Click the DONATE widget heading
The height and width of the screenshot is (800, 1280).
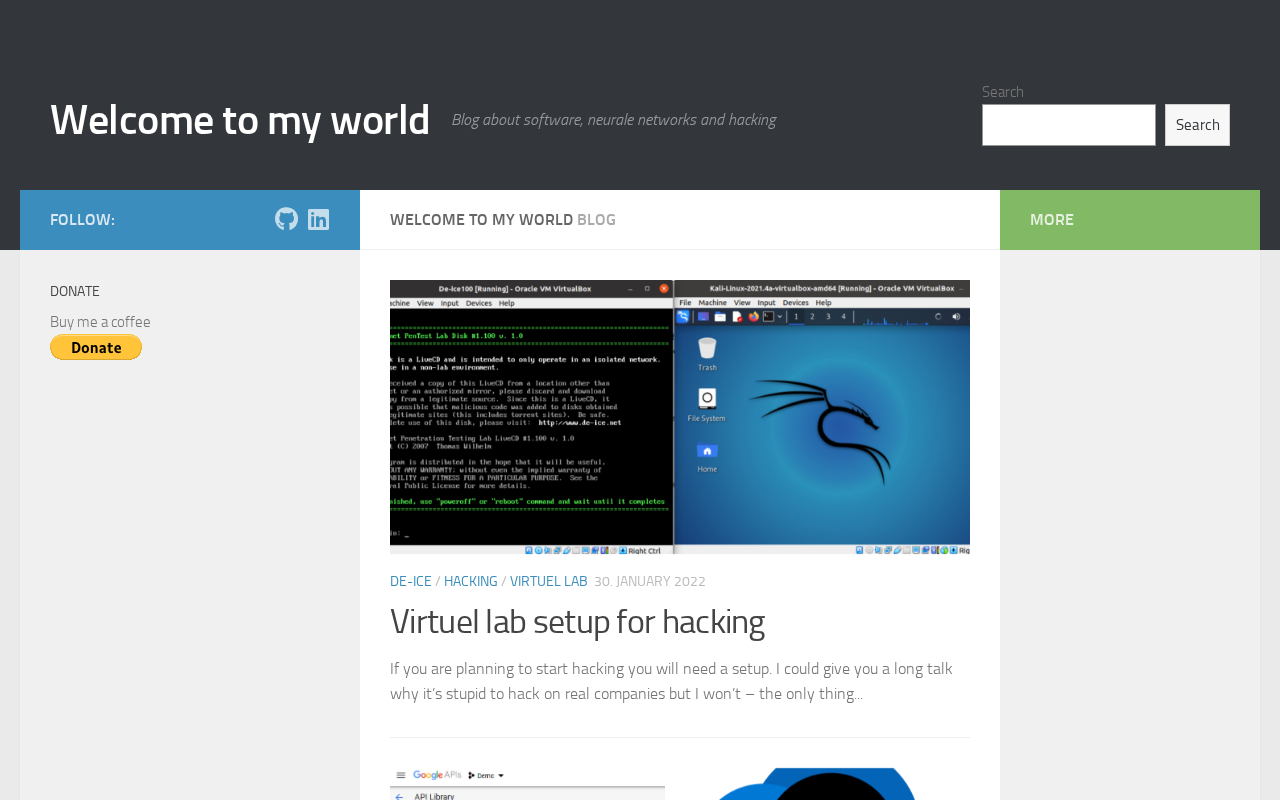pos(75,291)
